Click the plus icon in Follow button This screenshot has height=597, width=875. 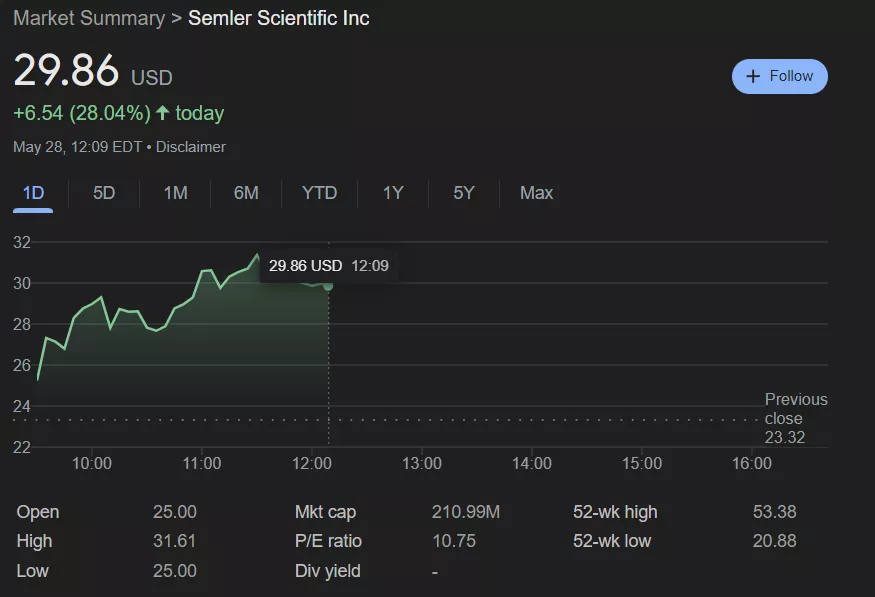tap(753, 76)
